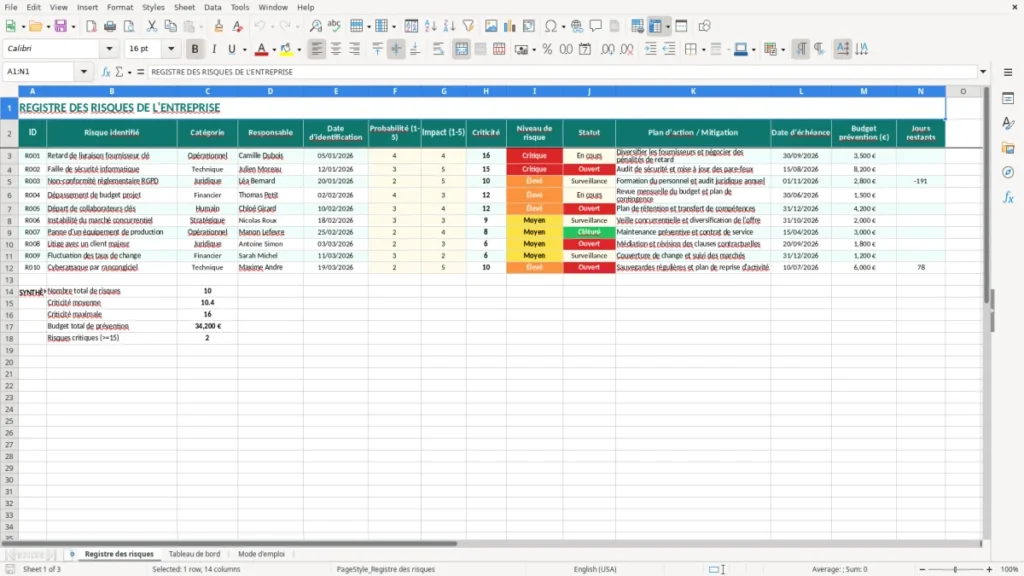Open the Navigator in the sidebar
Image resolution: width=1024 pixels, height=576 pixels.
point(1008,172)
